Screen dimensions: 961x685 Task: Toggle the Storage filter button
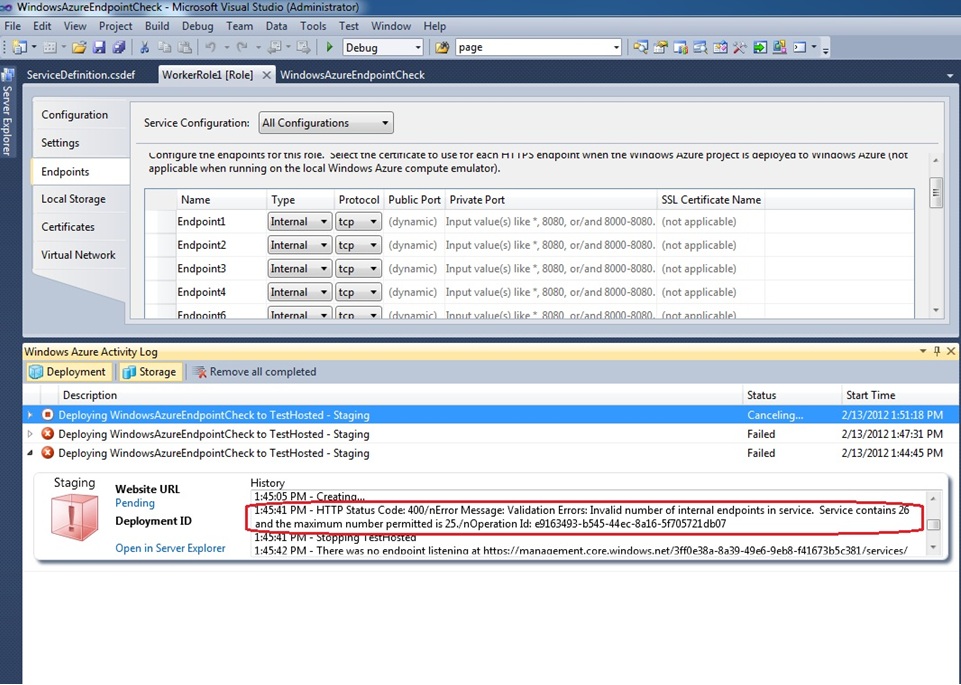click(x=150, y=372)
